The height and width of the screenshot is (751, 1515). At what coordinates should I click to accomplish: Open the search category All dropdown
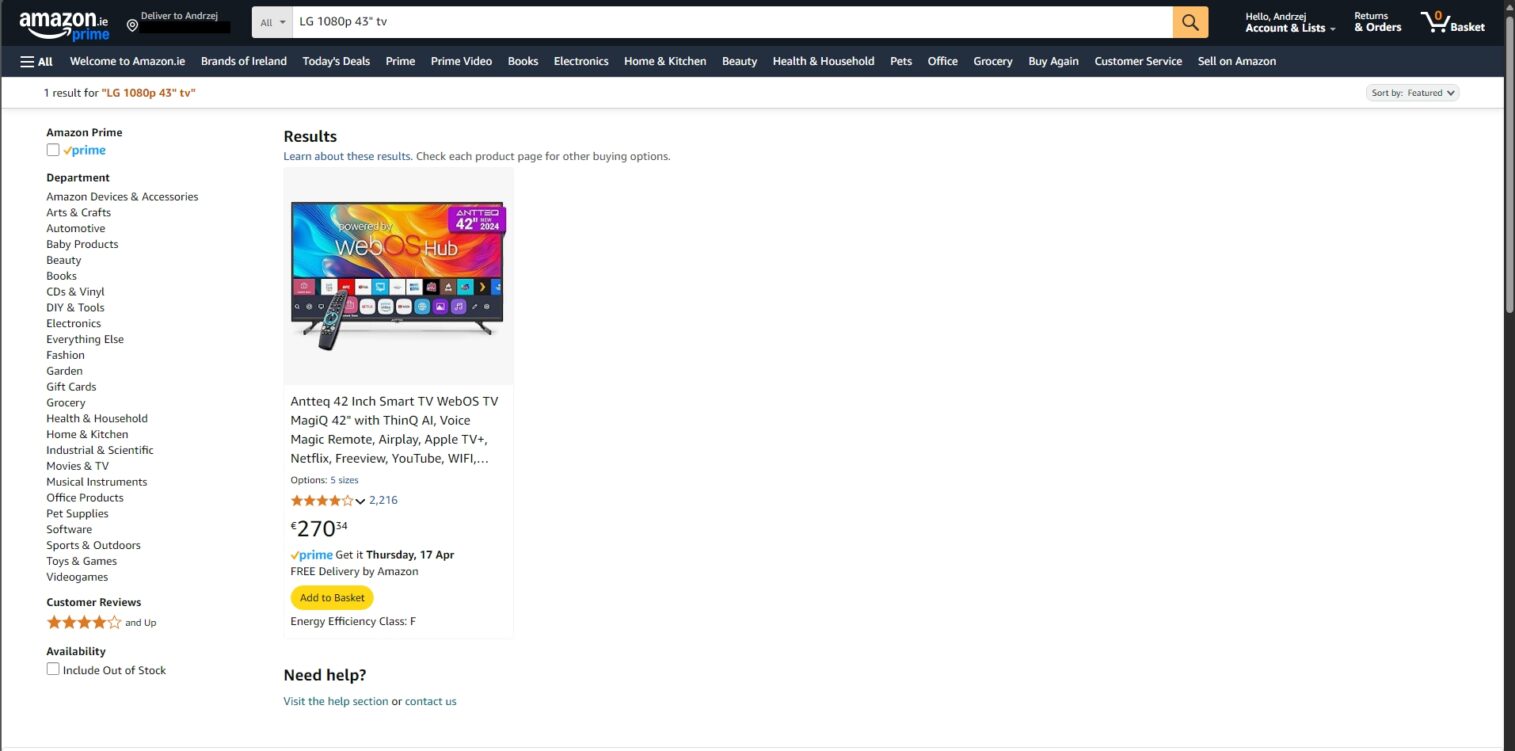click(x=272, y=22)
